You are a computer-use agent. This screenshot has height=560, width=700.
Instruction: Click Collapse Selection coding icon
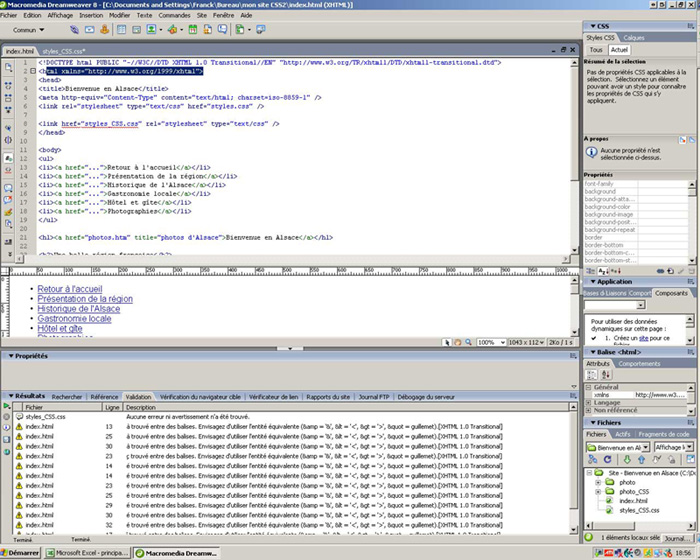coord(8,97)
